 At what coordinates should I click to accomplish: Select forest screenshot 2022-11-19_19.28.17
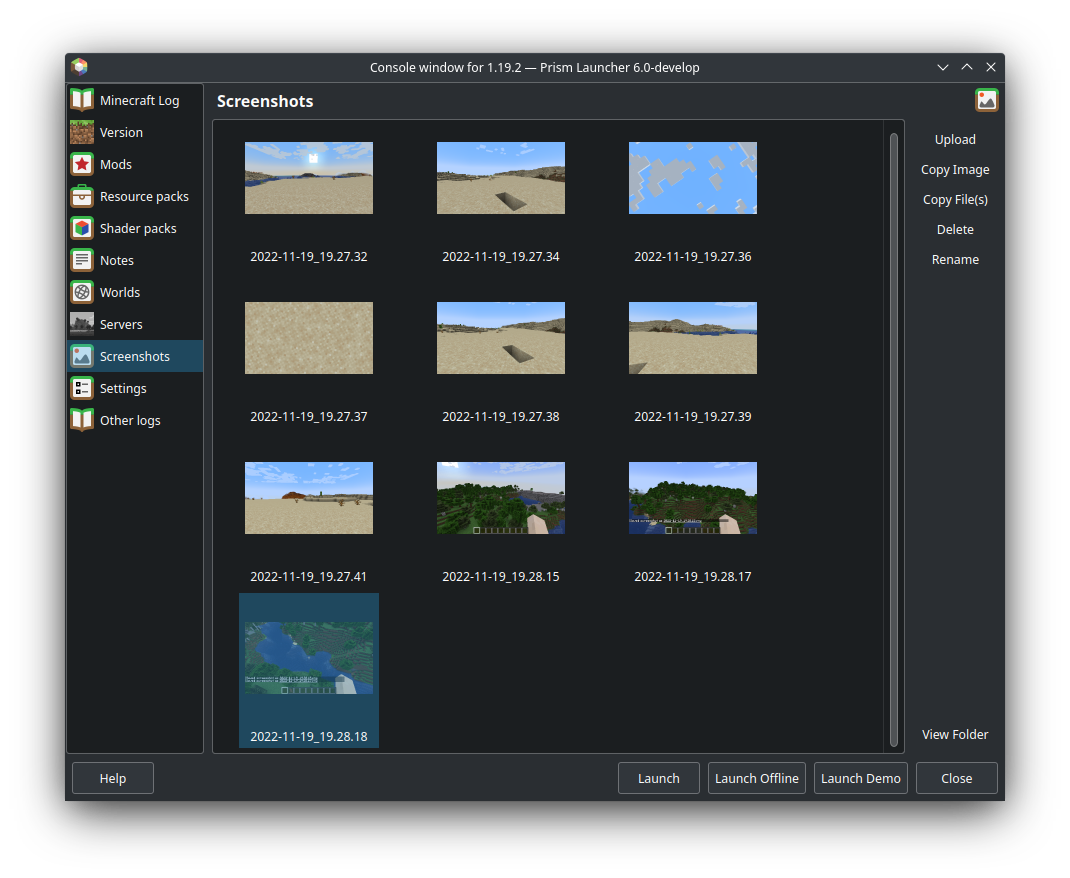pyautogui.click(x=693, y=498)
